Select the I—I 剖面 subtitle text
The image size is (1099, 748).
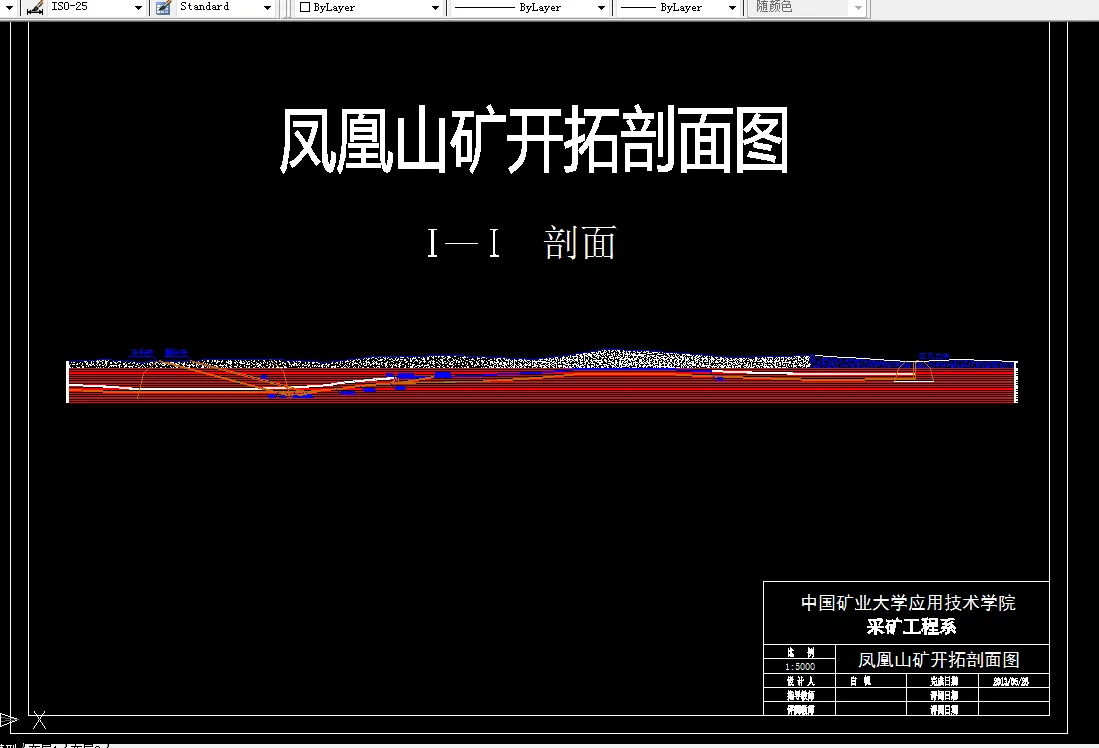coord(521,241)
